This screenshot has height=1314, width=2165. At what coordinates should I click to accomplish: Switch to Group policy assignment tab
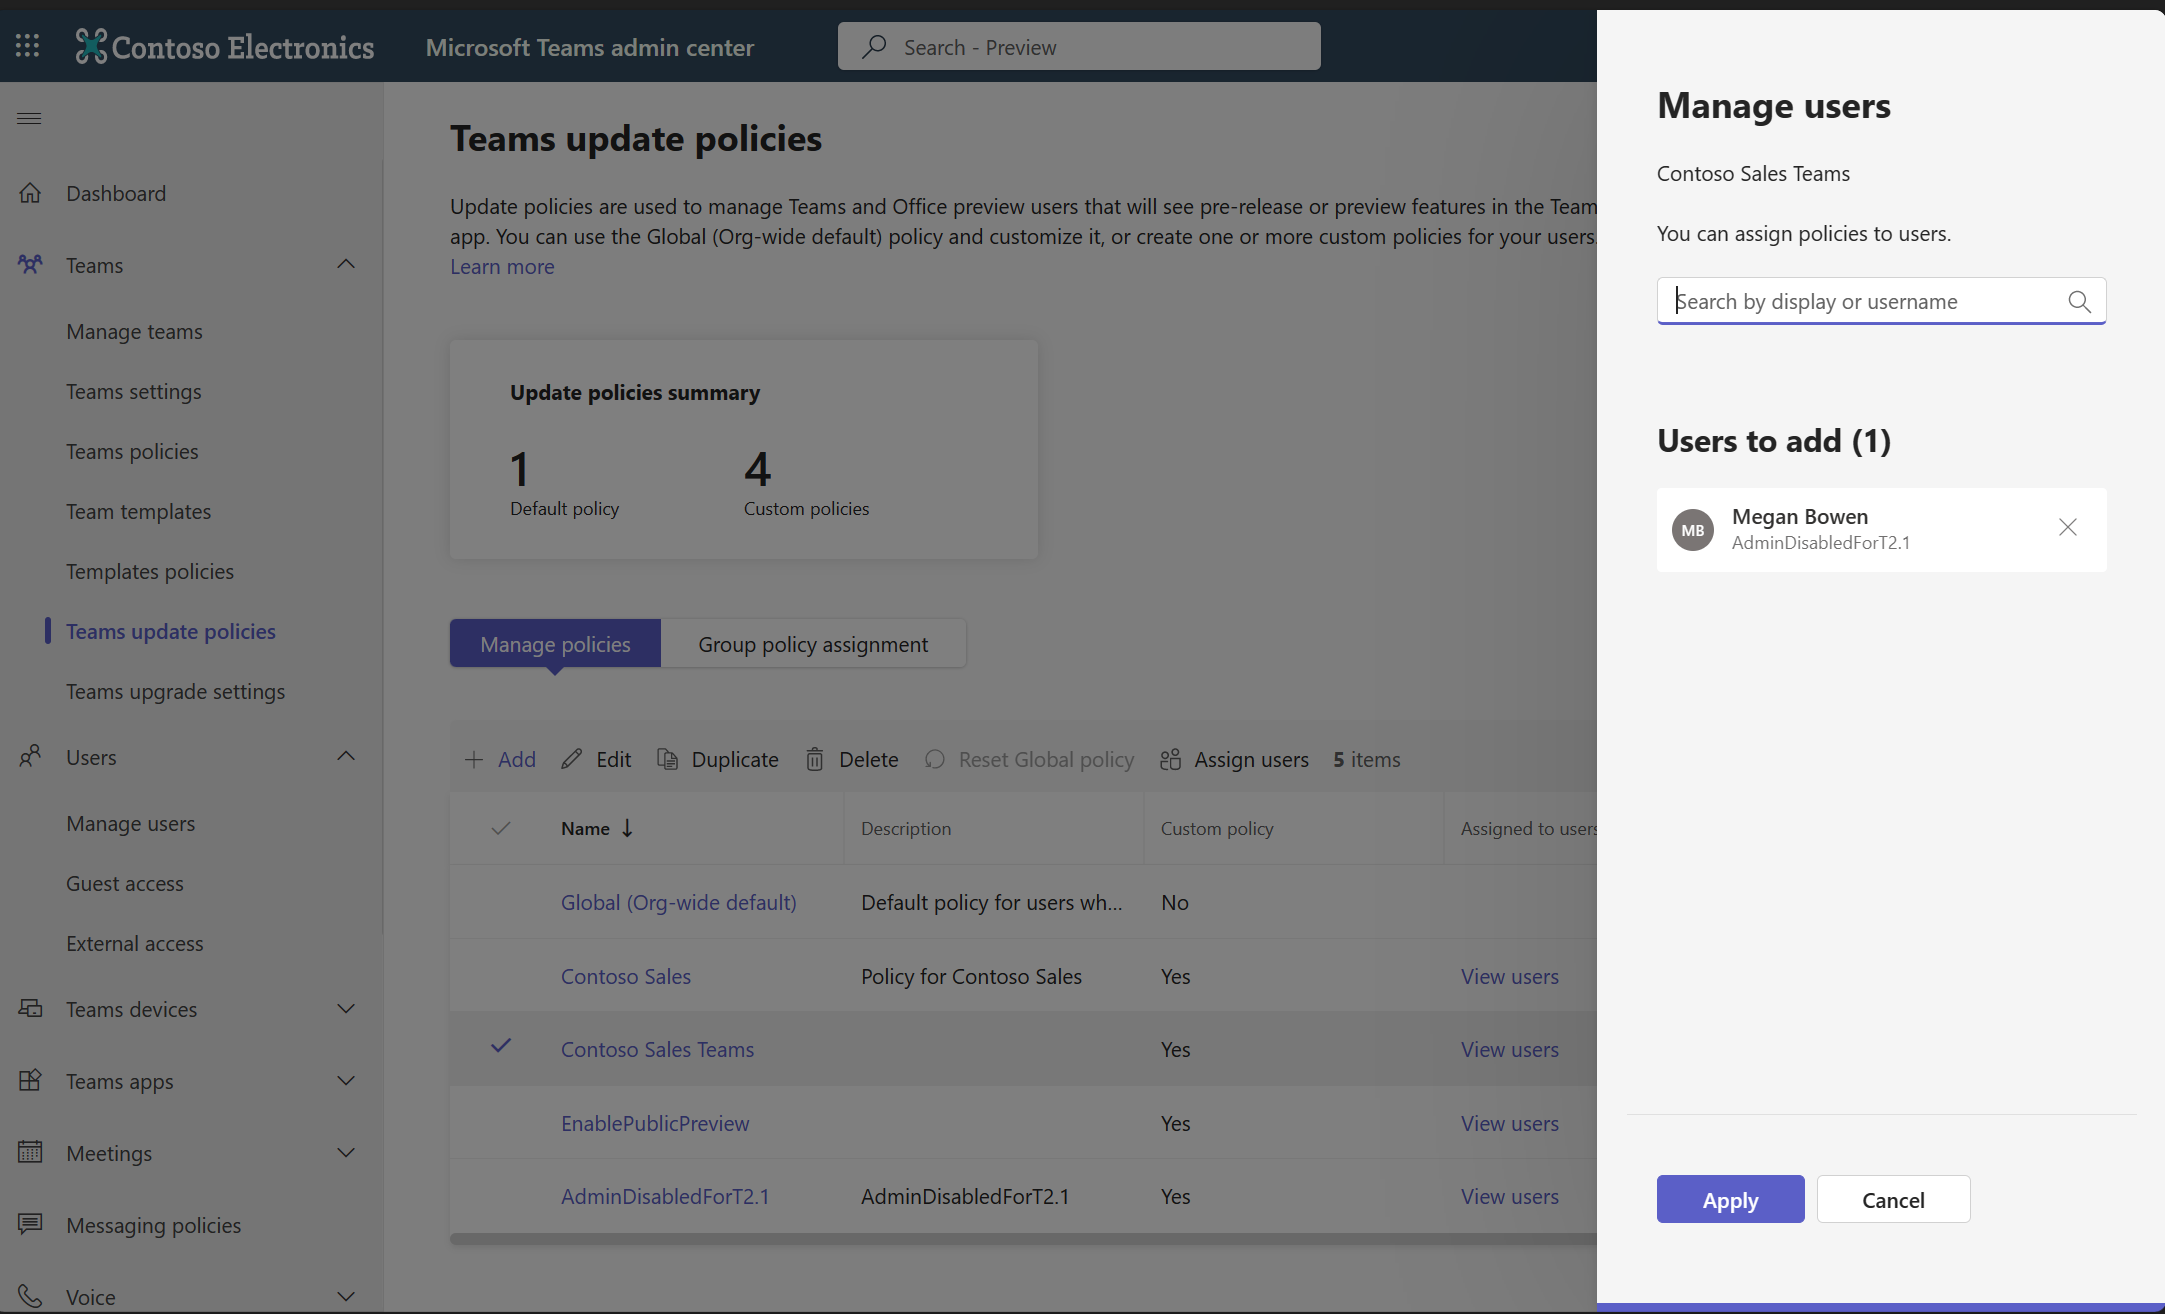(812, 643)
